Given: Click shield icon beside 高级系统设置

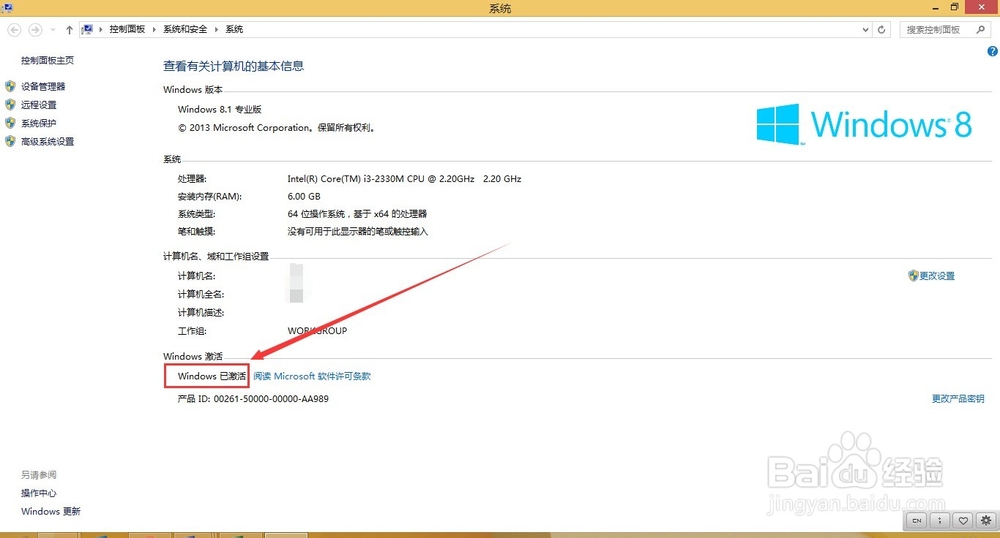Looking at the screenshot, I should coord(10,141).
